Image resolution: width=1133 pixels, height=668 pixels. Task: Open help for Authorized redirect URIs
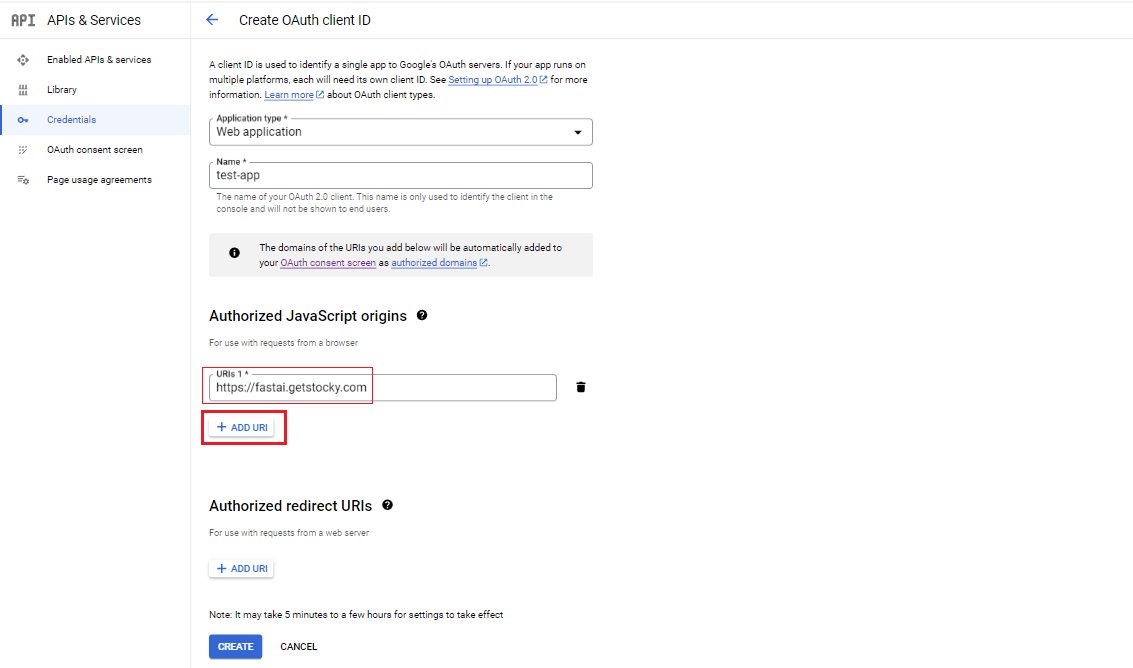point(387,505)
